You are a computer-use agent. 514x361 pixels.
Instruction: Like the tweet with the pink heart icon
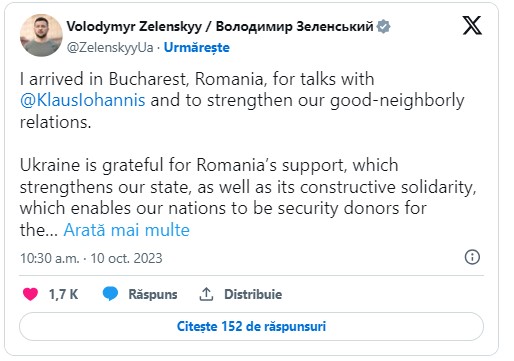point(30,294)
